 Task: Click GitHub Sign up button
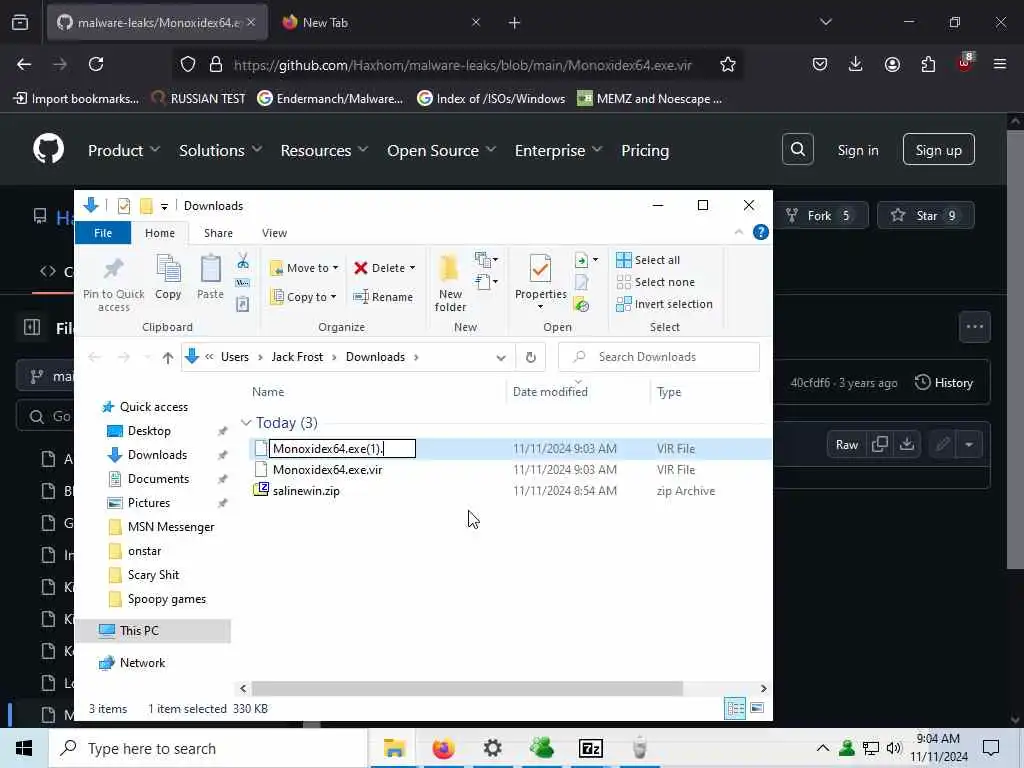(938, 150)
